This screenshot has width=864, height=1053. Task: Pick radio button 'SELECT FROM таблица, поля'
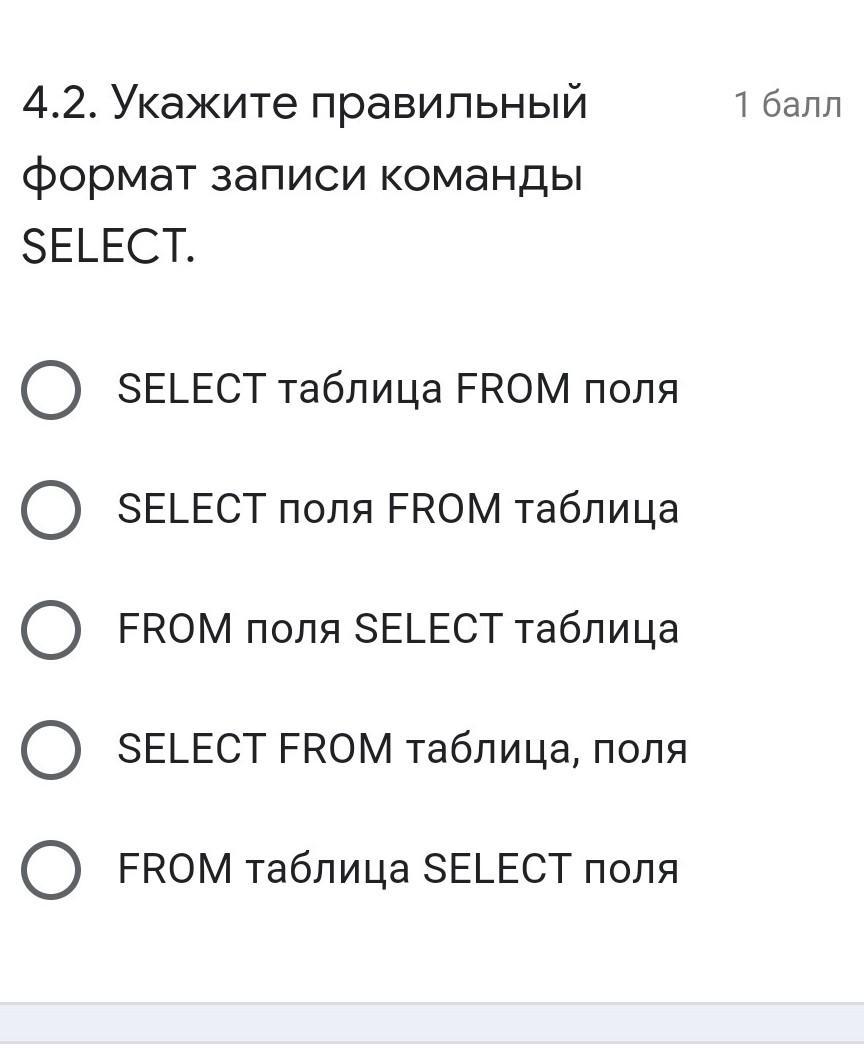(x=50, y=749)
